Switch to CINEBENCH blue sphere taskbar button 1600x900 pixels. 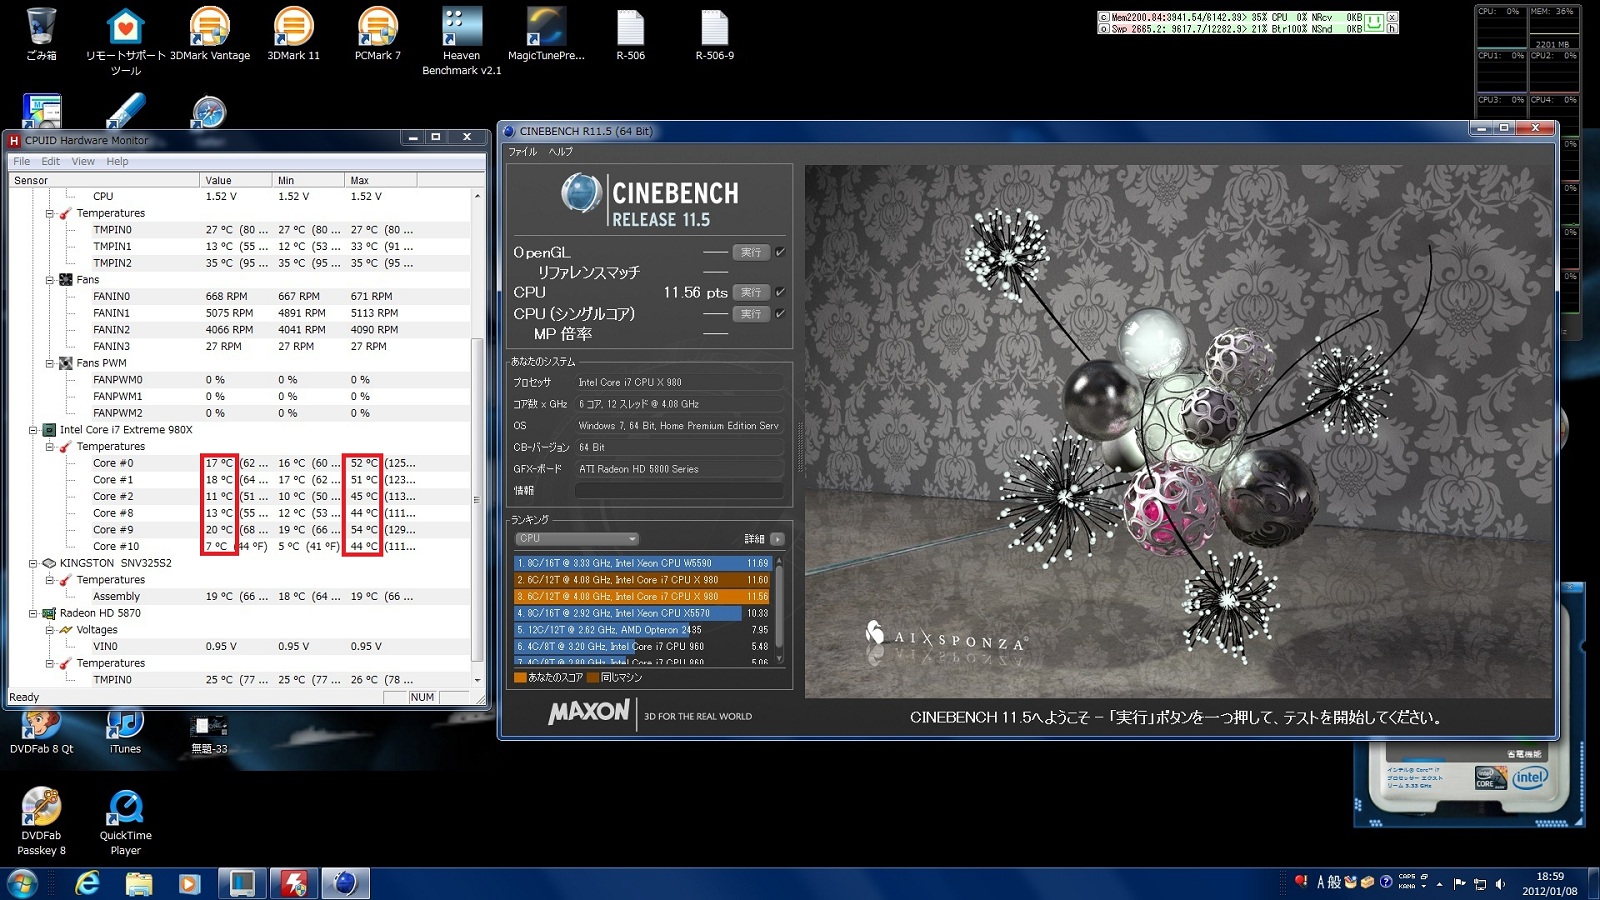point(345,883)
